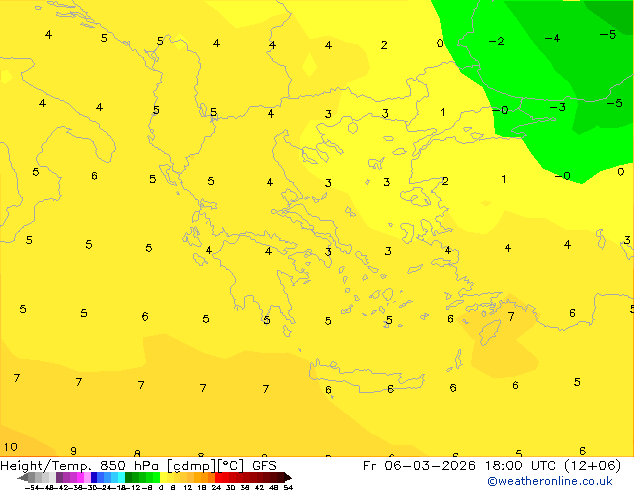
Task: Click the '24' legend scale label
Action: [x=216, y=488]
